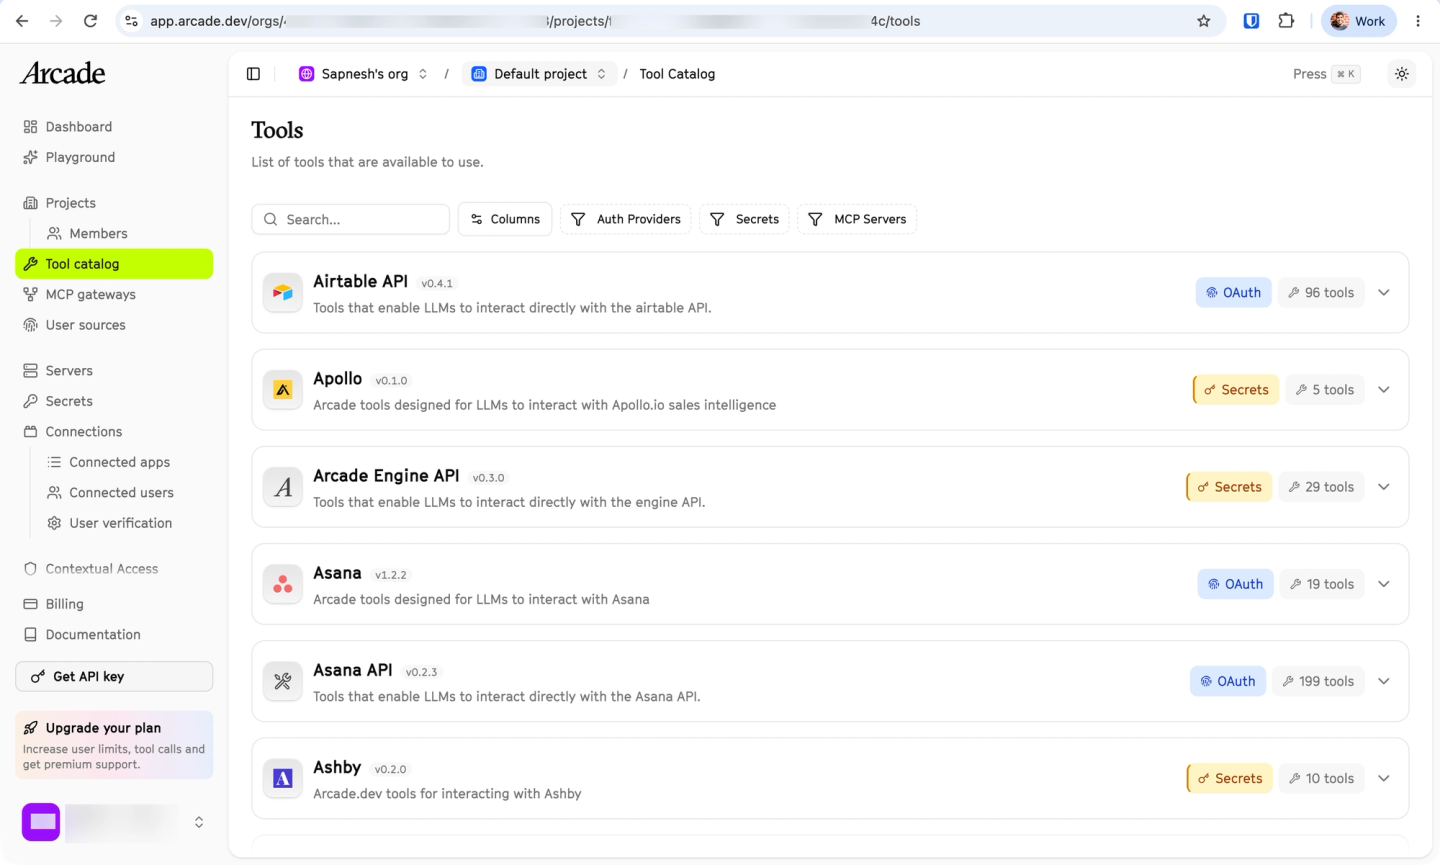Expand the Apollo row chevron
1440x865 pixels.
pyautogui.click(x=1384, y=390)
